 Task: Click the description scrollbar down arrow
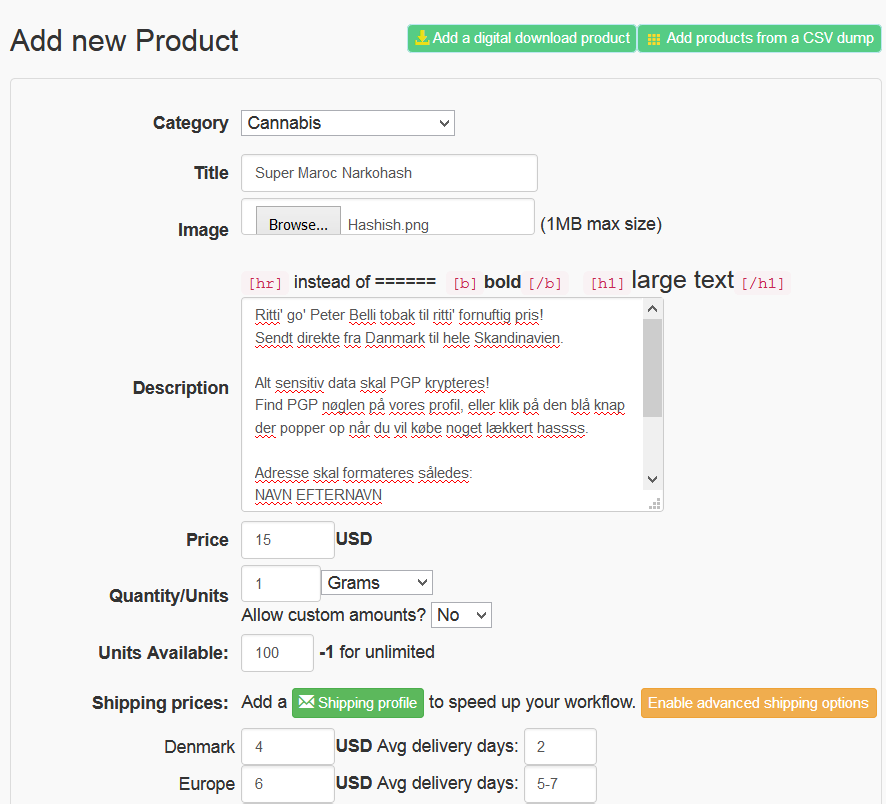[x=653, y=480]
